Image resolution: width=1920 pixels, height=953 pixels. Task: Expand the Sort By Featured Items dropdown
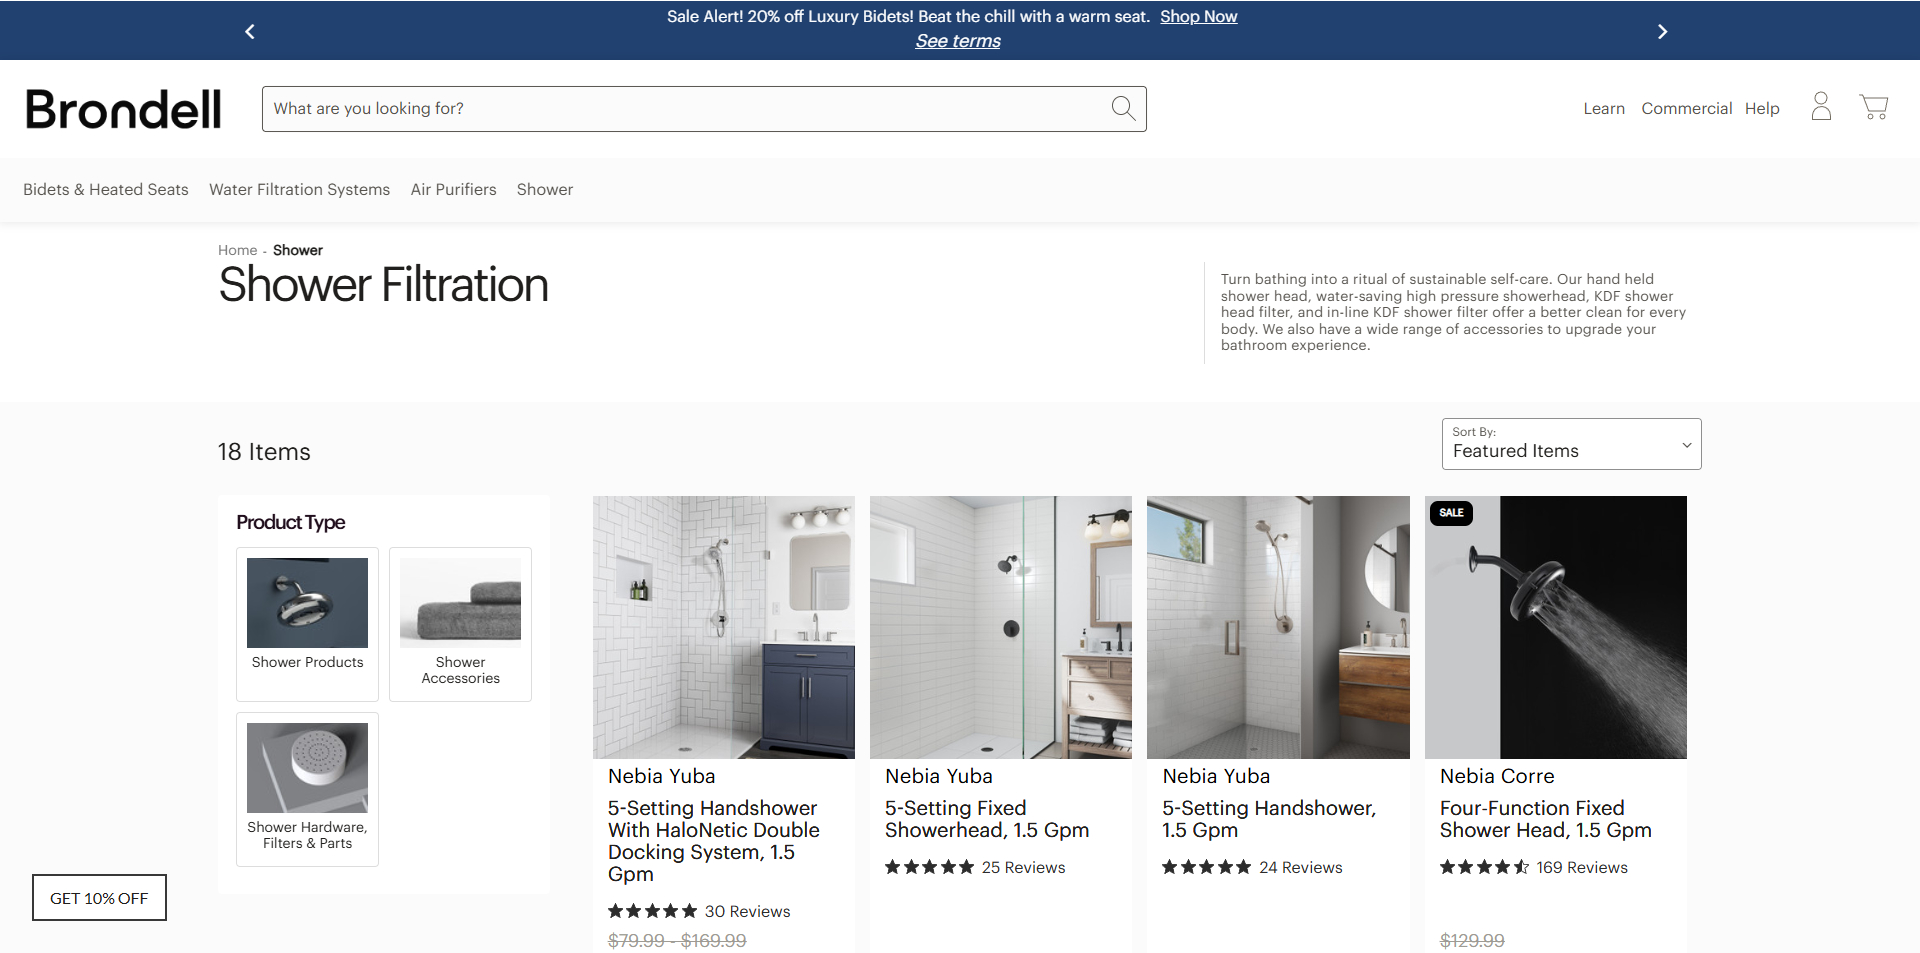coord(1570,444)
